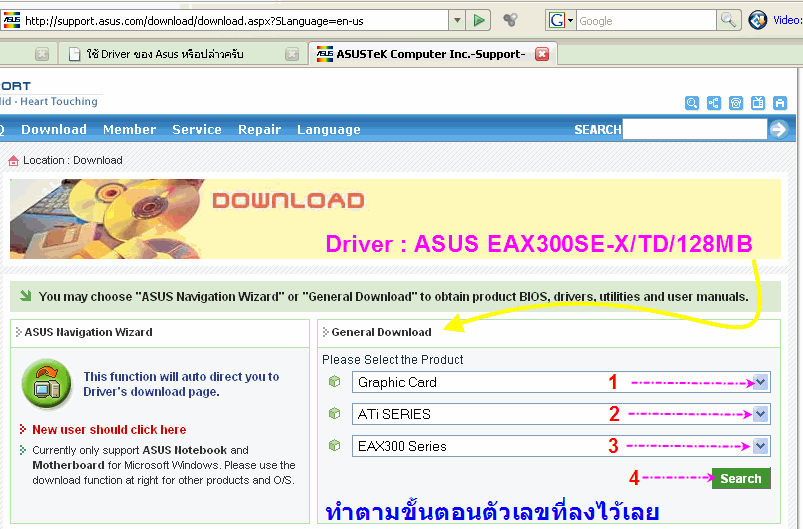The width and height of the screenshot is (803, 529).
Task: Click the green Navigation Wizard computer icon
Action: (x=47, y=384)
